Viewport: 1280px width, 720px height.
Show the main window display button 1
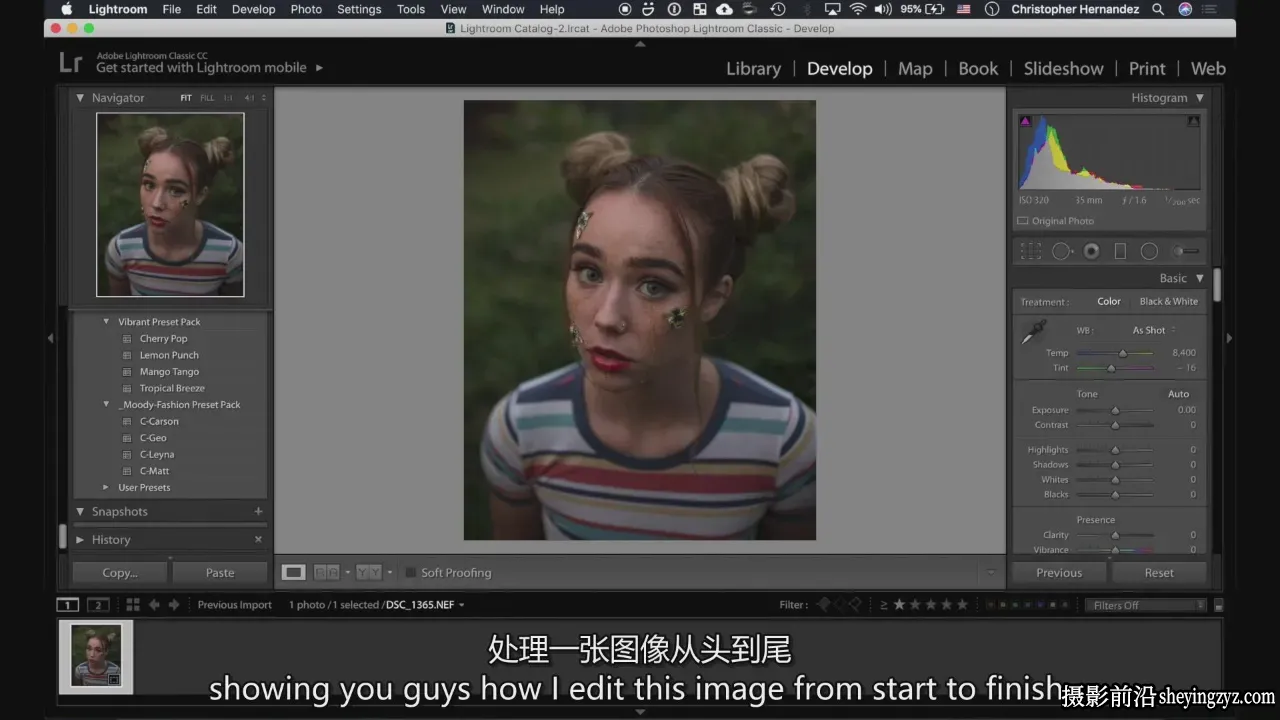(67, 605)
